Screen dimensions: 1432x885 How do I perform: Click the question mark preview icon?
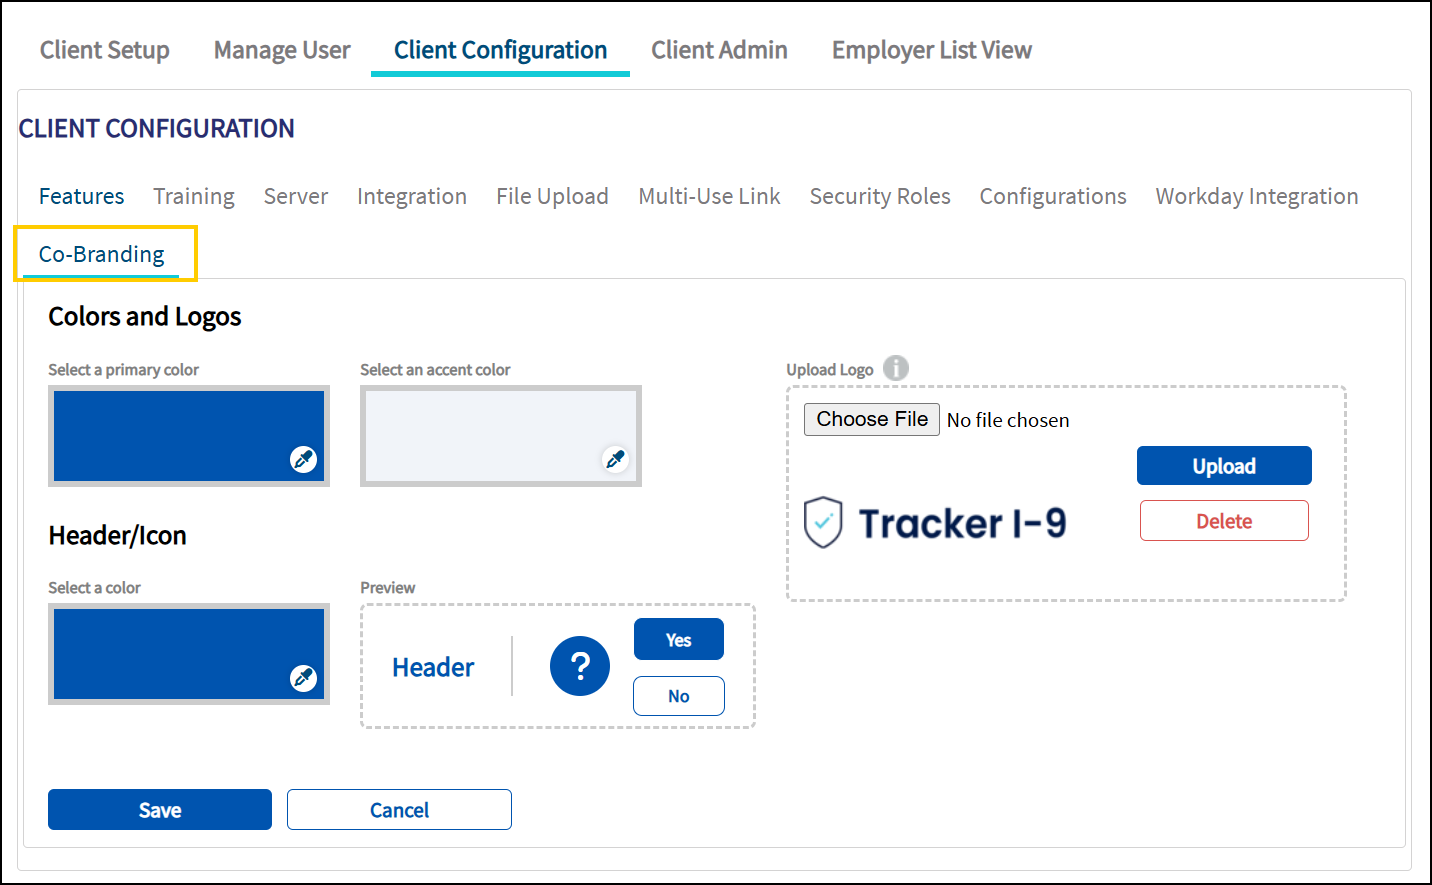(x=580, y=666)
